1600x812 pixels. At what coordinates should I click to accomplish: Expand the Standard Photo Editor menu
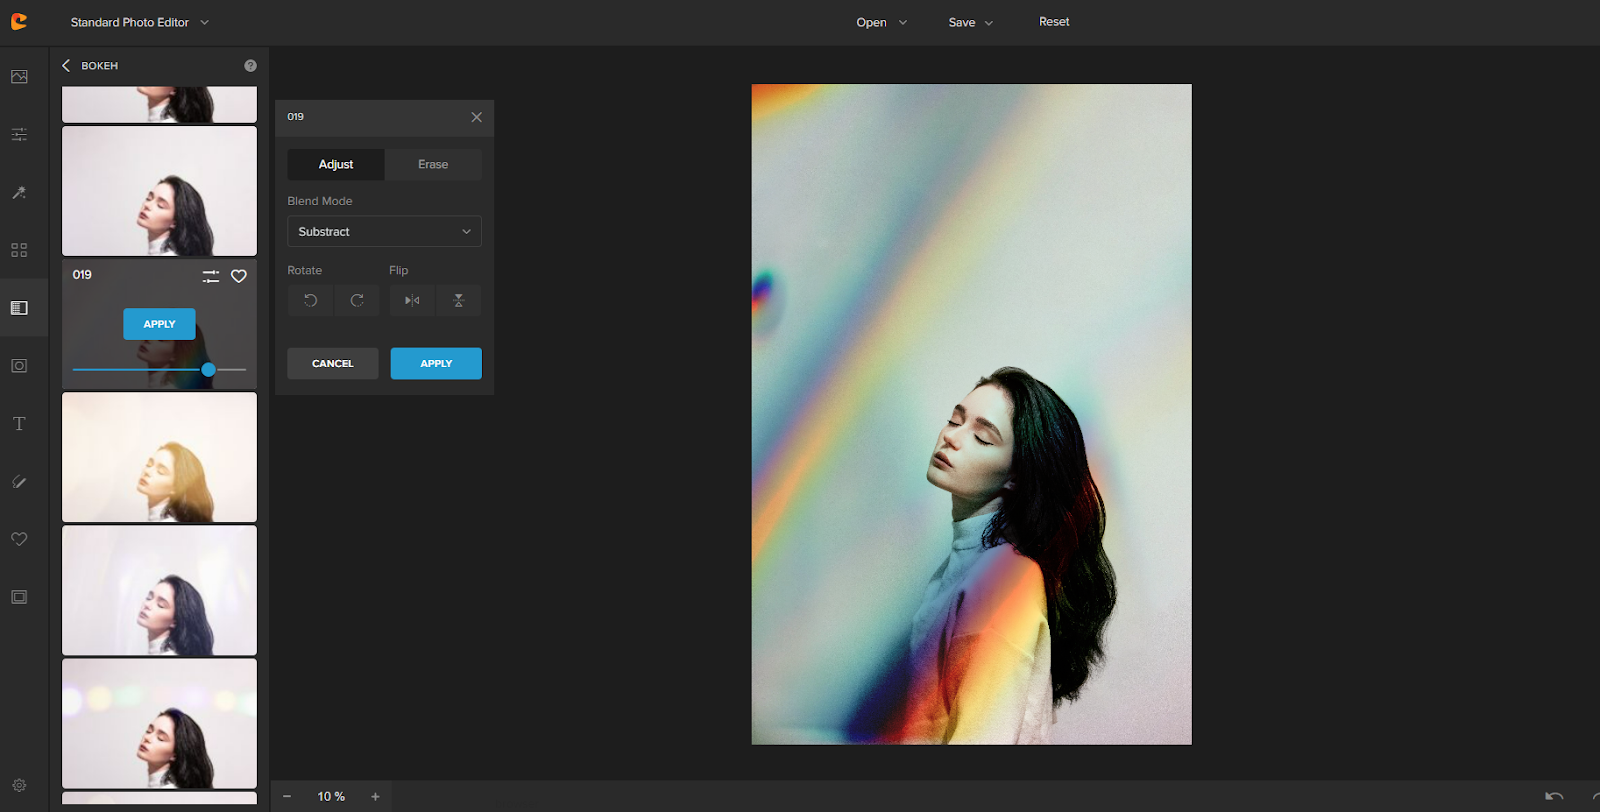[x=140, y=22]
